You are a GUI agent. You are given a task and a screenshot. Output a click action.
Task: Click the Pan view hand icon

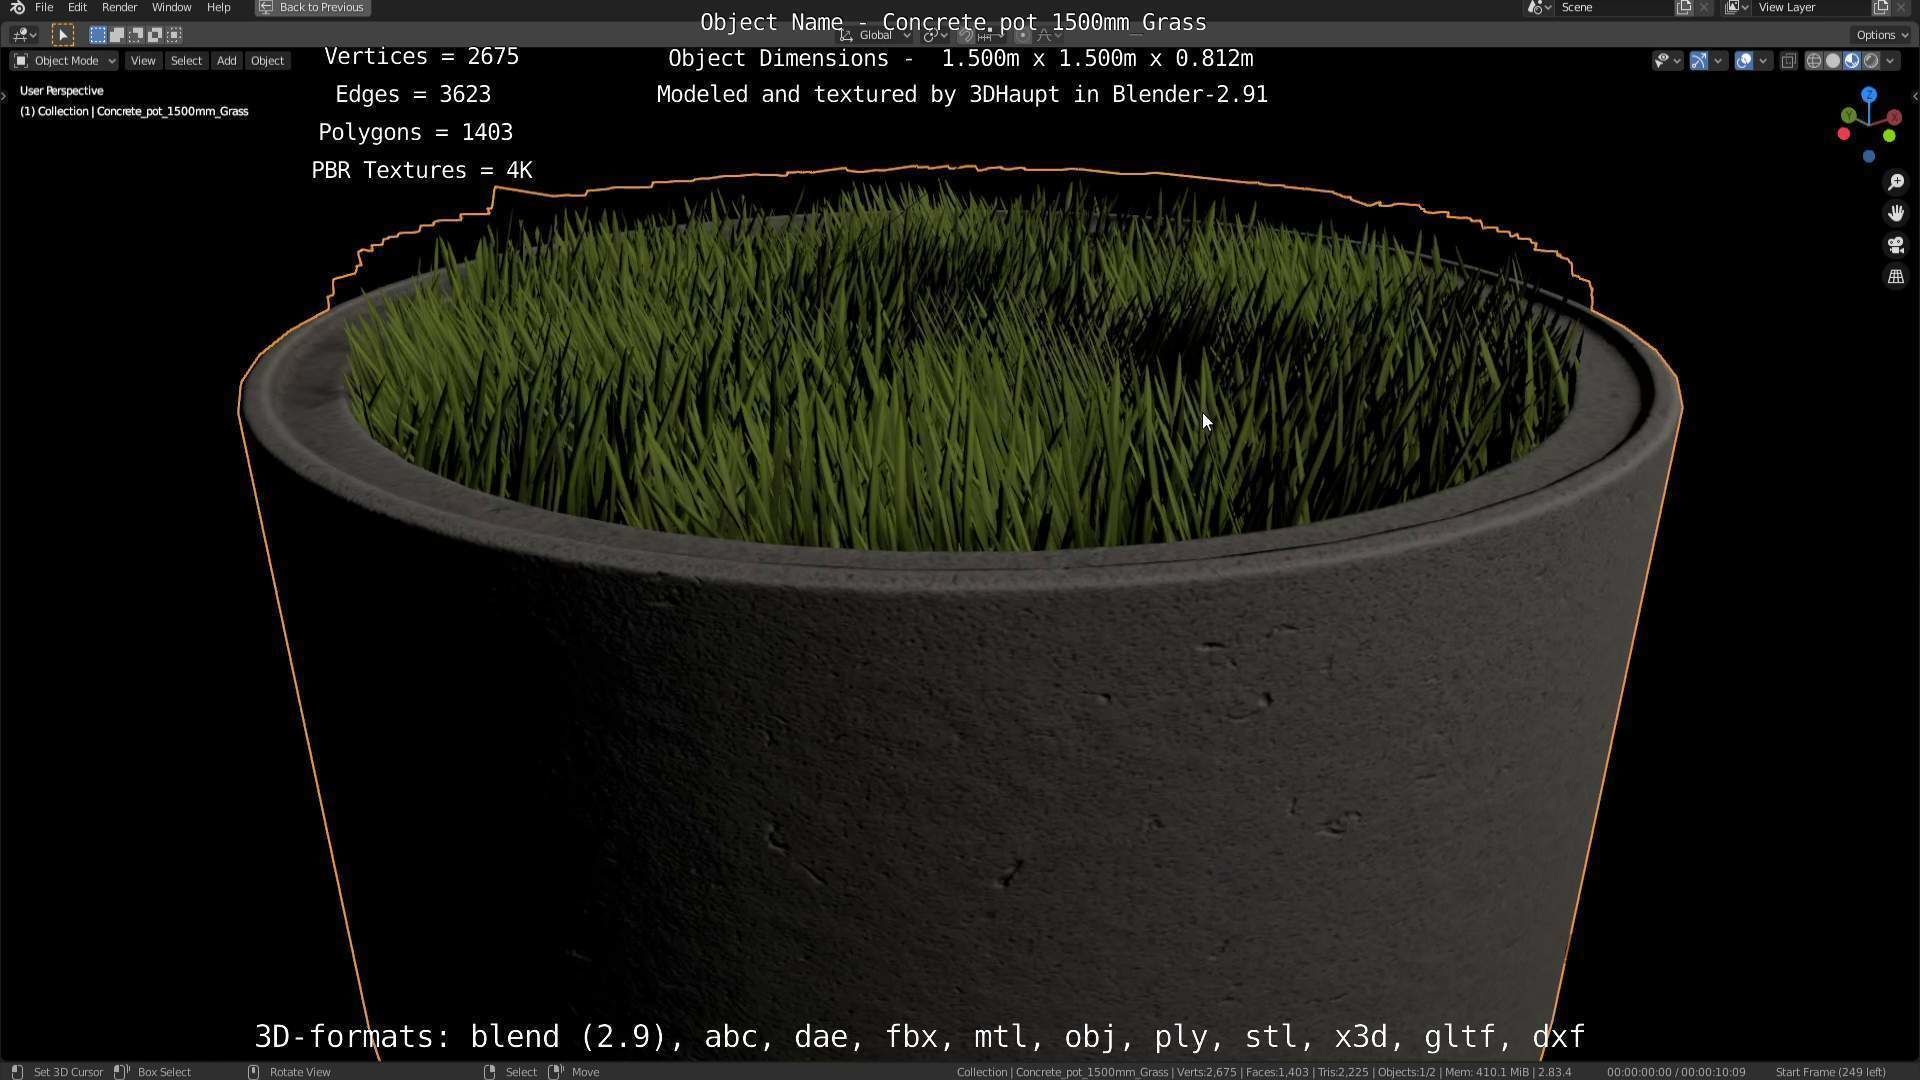pos(1895,213)
